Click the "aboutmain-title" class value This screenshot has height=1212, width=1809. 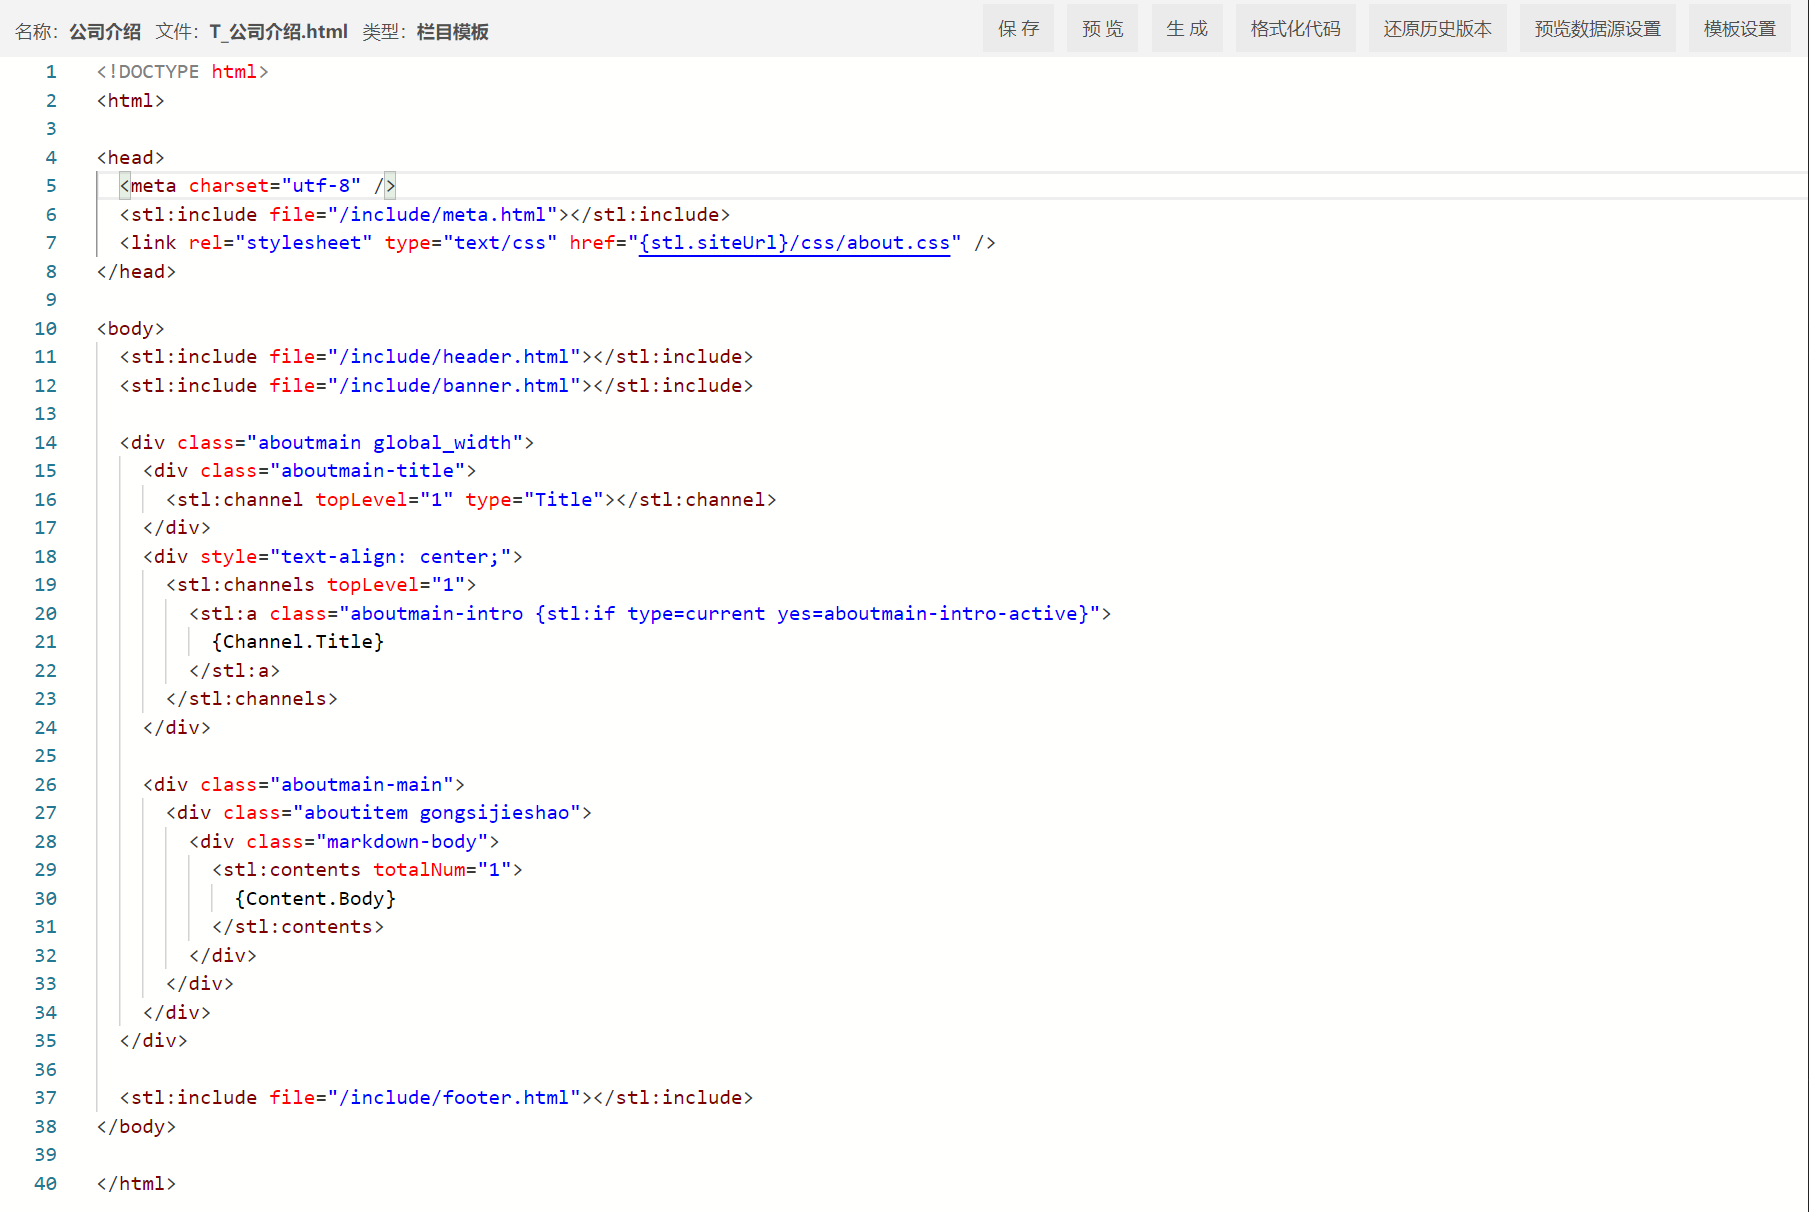click(x=367, y=471)
